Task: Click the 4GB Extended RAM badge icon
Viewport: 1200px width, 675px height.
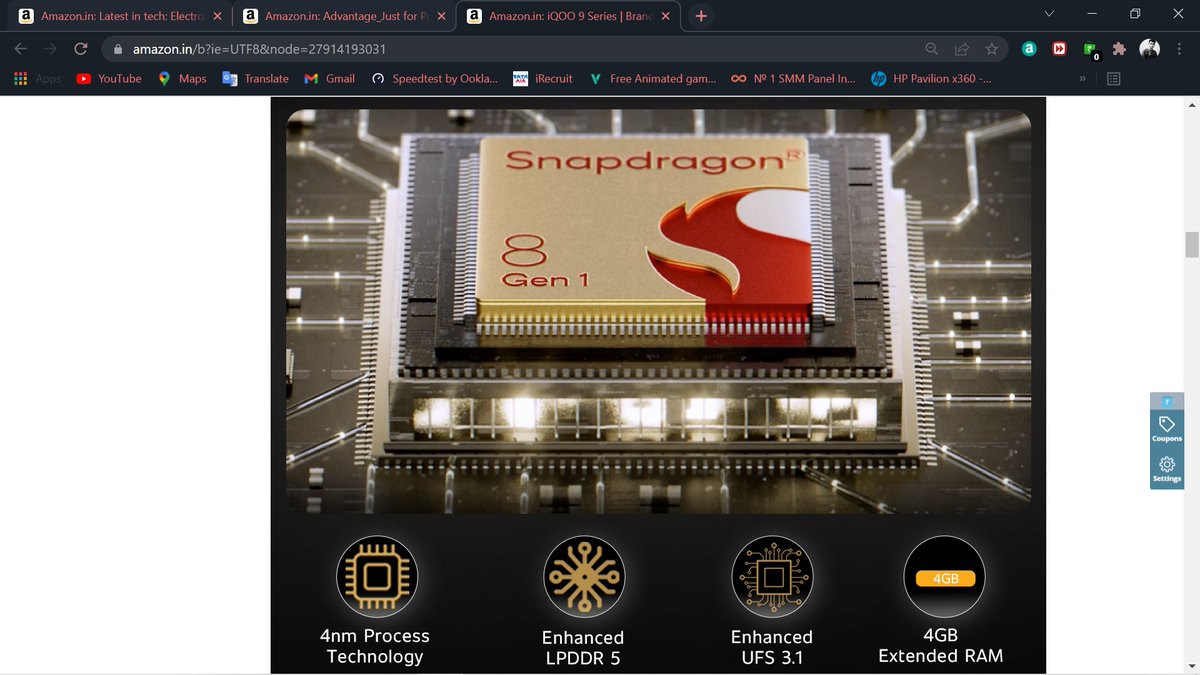Action: coord(945,577)
